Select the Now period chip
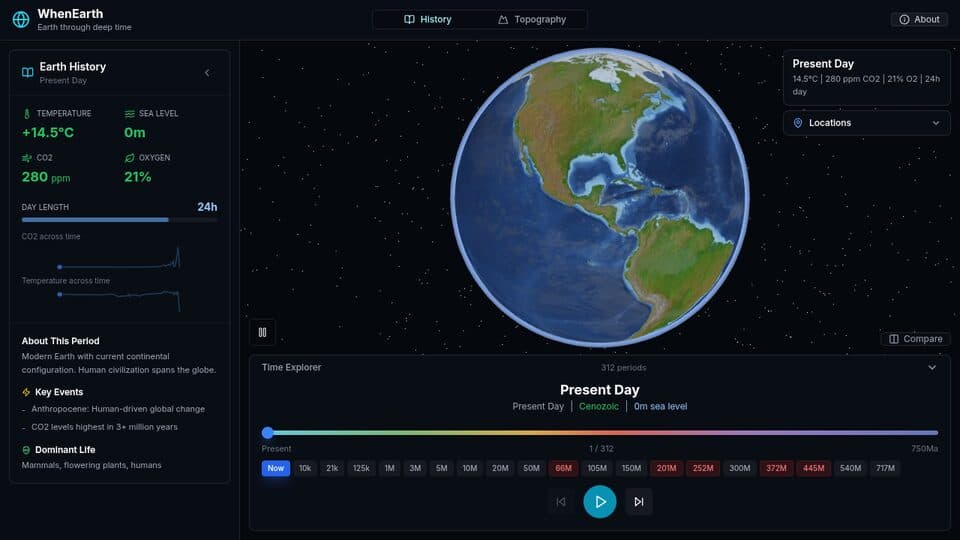The width and height of the screenshot is (960, 540). point(276,468)
